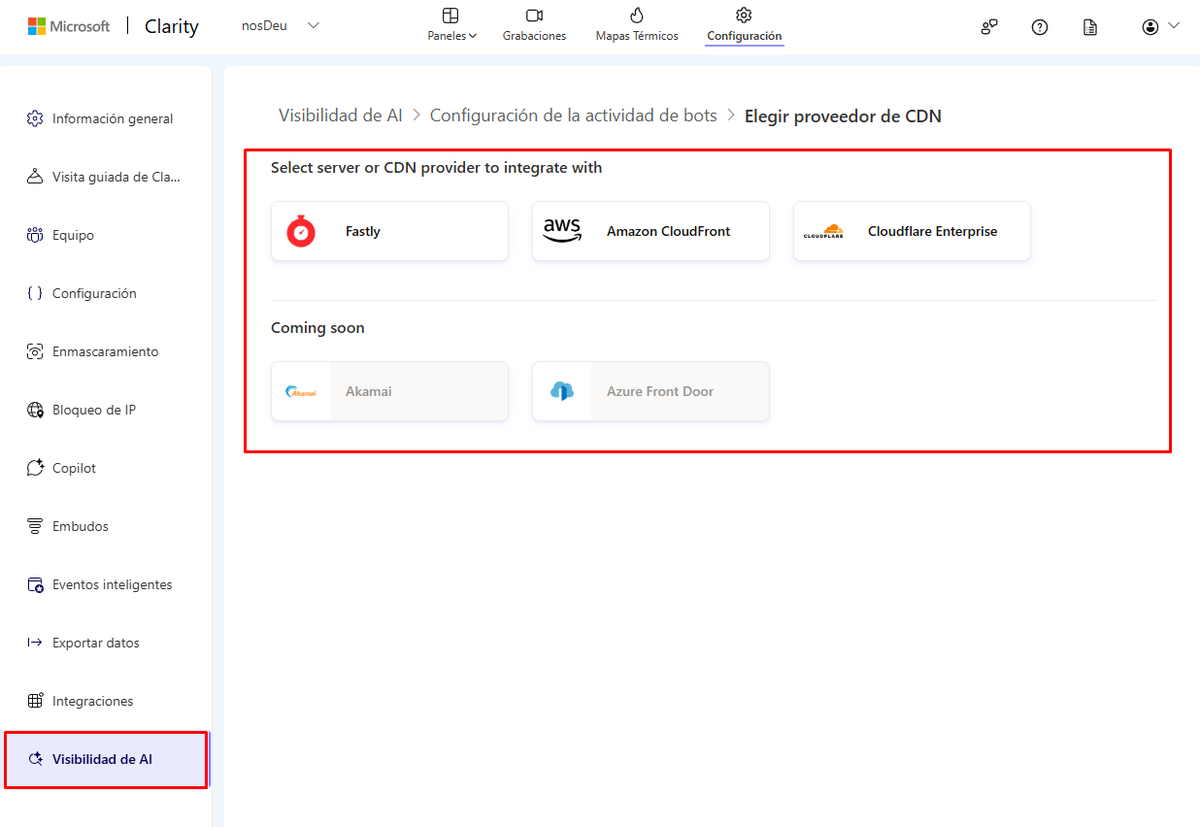Viewport: 1200px width, 827px height.
Task: Click the Grabaciones camera icon
Action: click(534, 15)
